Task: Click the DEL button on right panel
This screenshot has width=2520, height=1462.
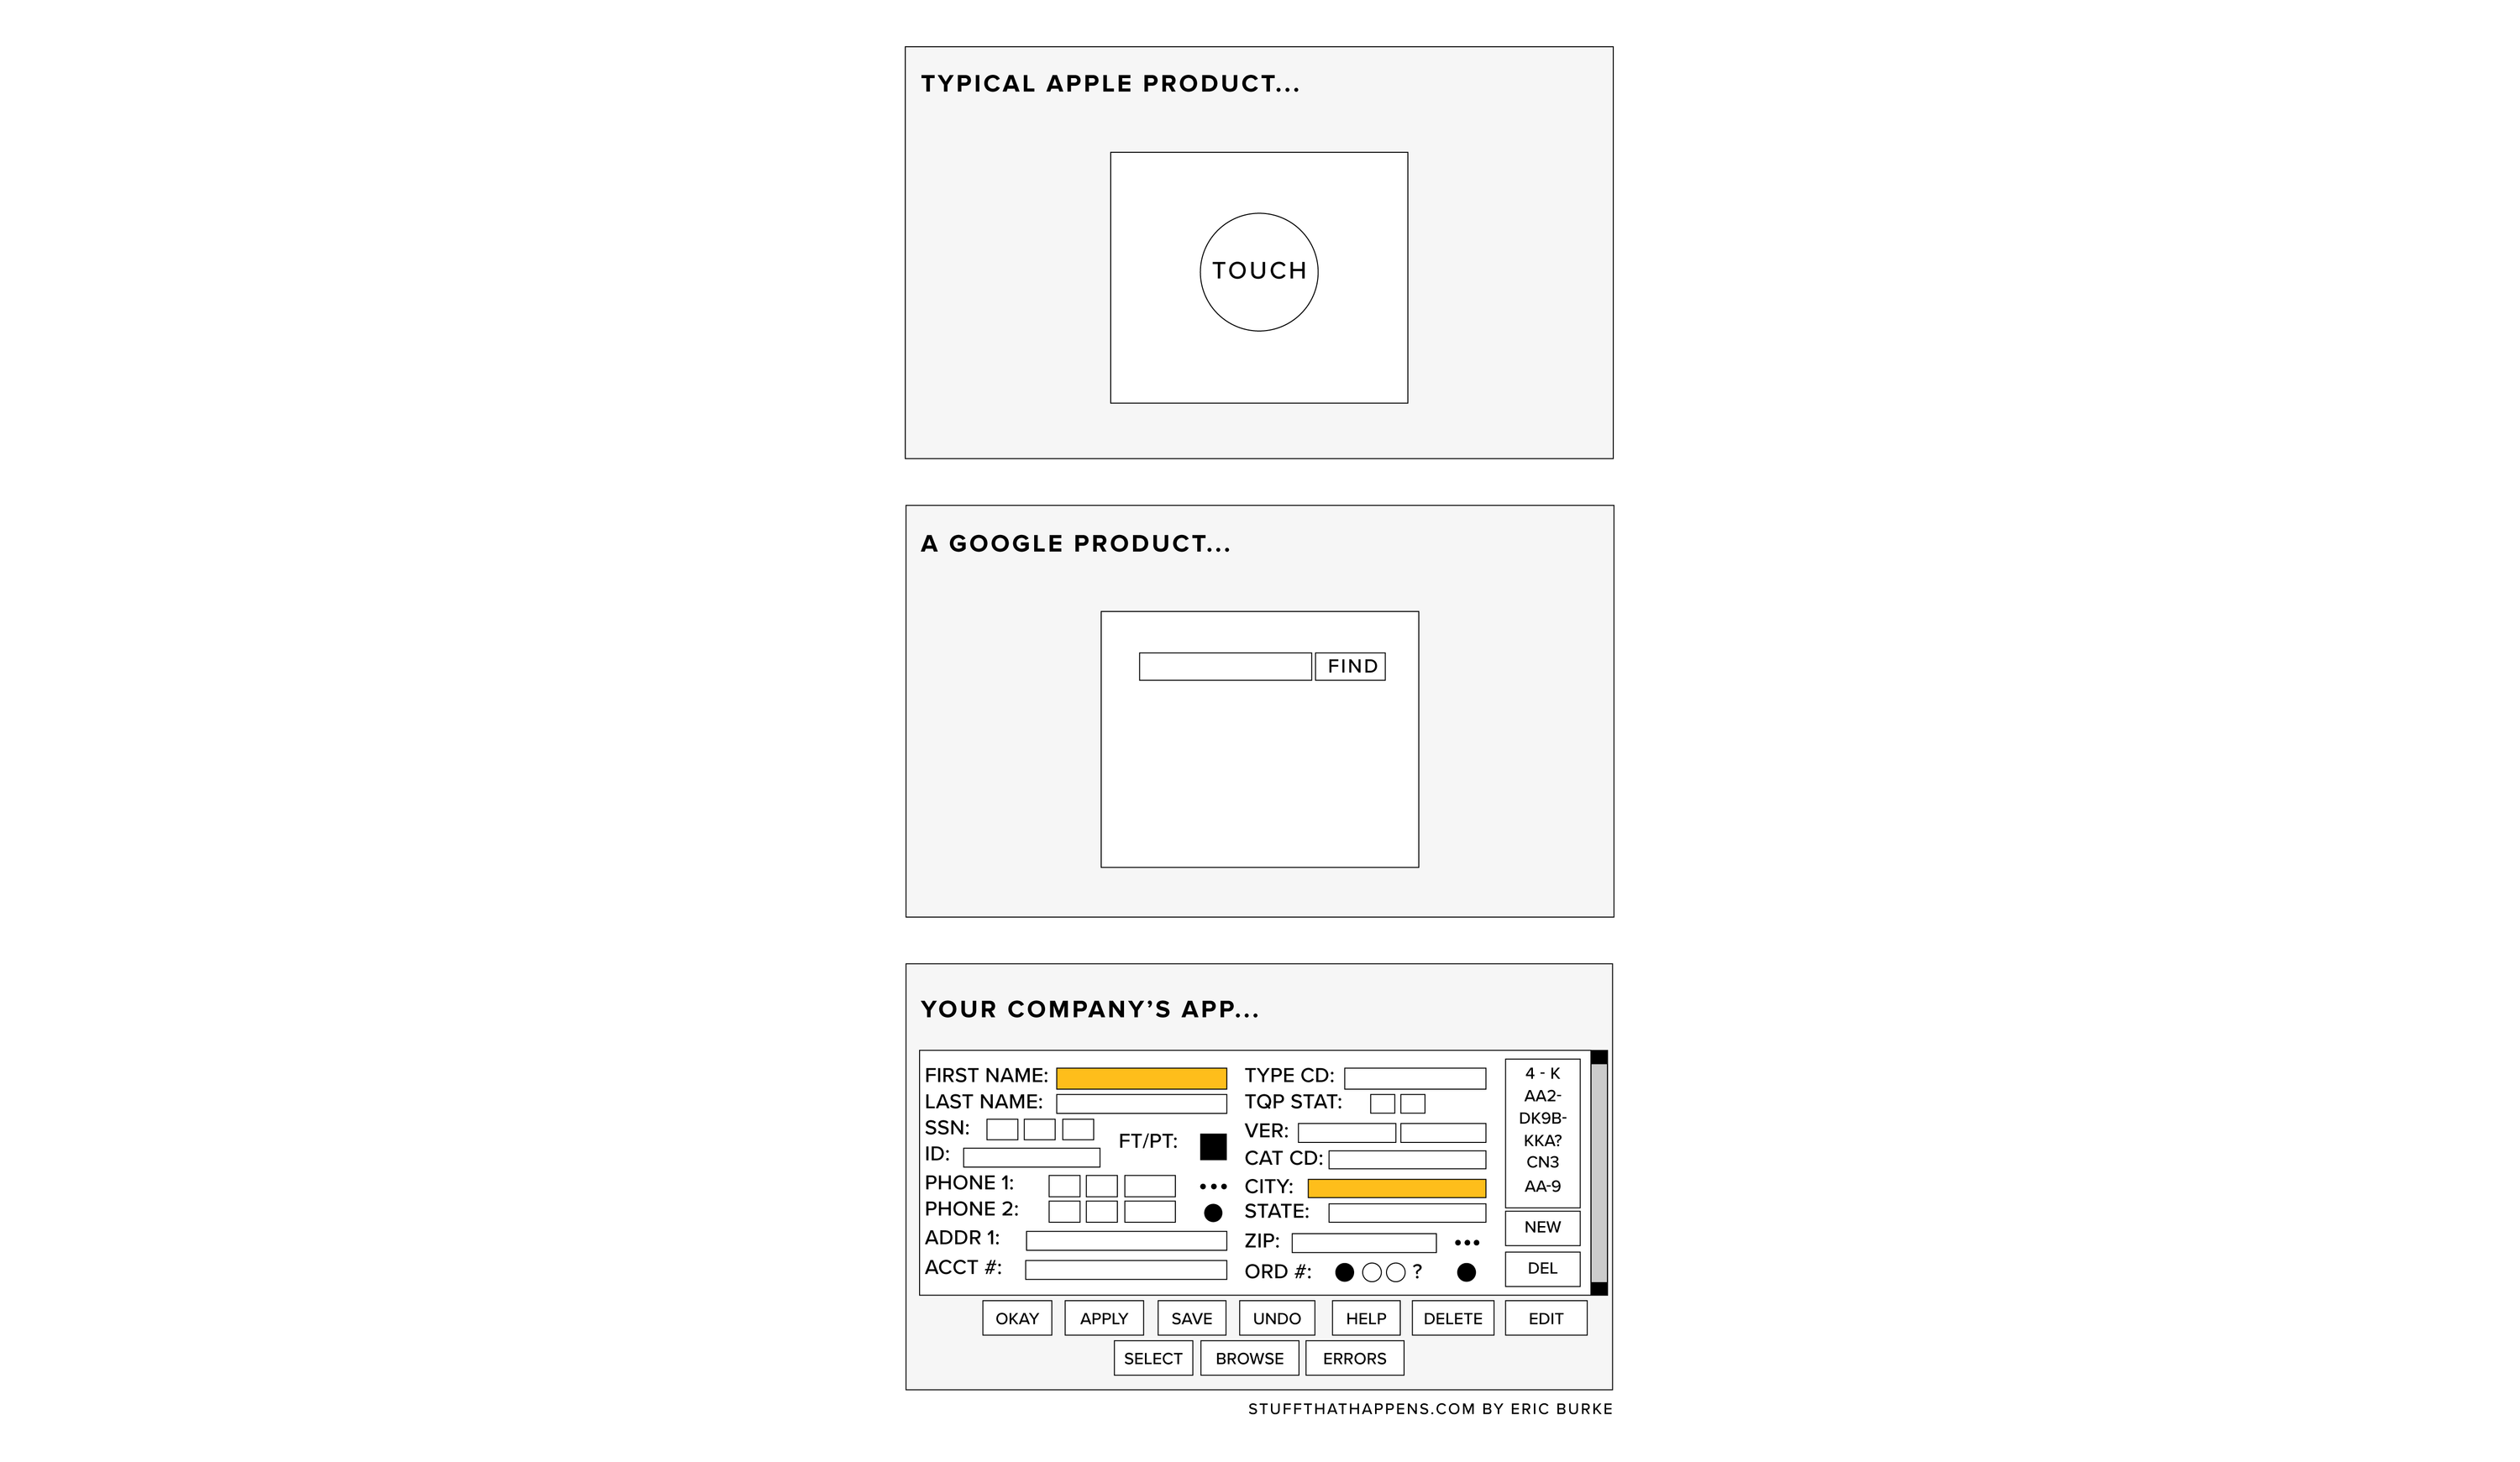Action: tap(1542, 1267)
